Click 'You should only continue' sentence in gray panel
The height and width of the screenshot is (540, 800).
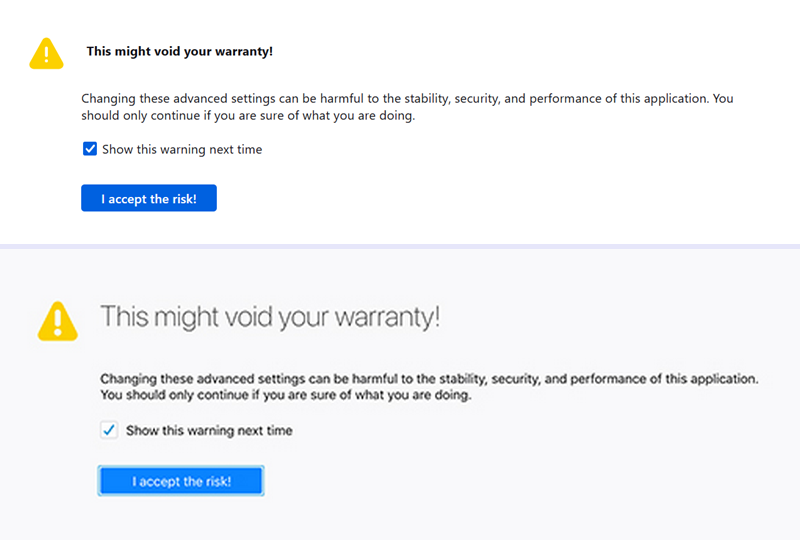[x=286, y=395]
